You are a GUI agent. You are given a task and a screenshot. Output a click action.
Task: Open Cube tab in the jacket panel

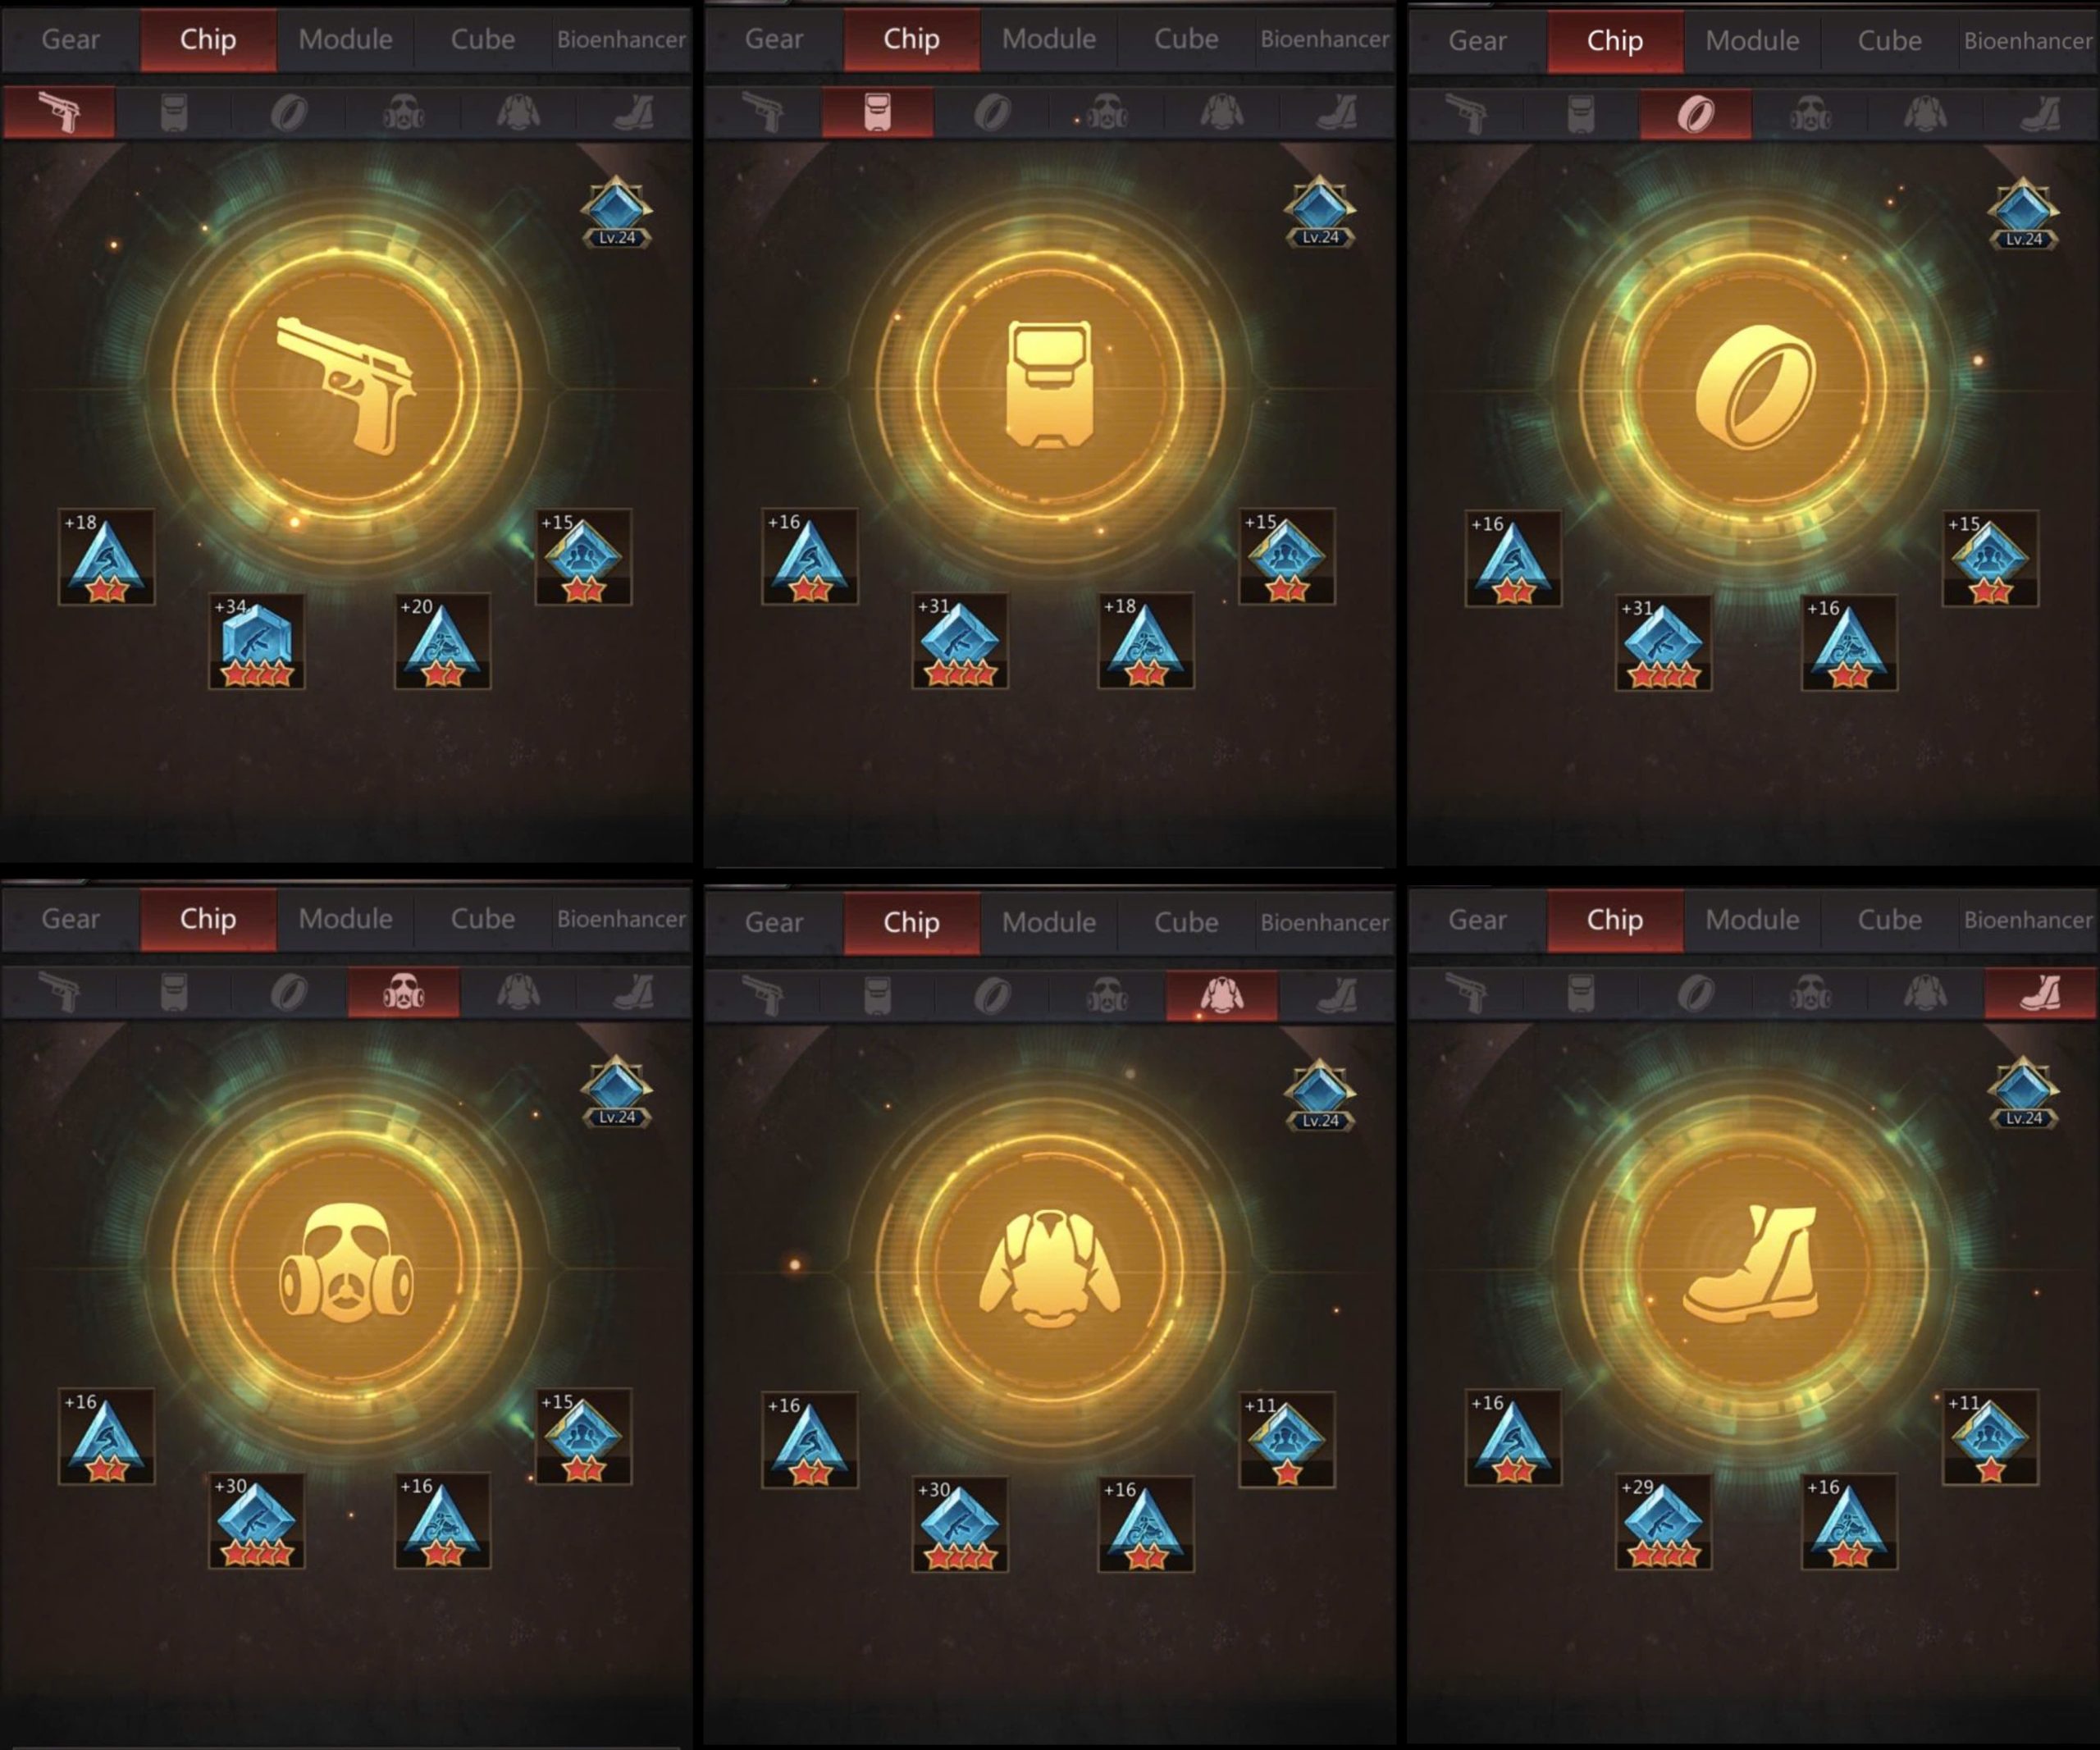(x=1186, y=921)
